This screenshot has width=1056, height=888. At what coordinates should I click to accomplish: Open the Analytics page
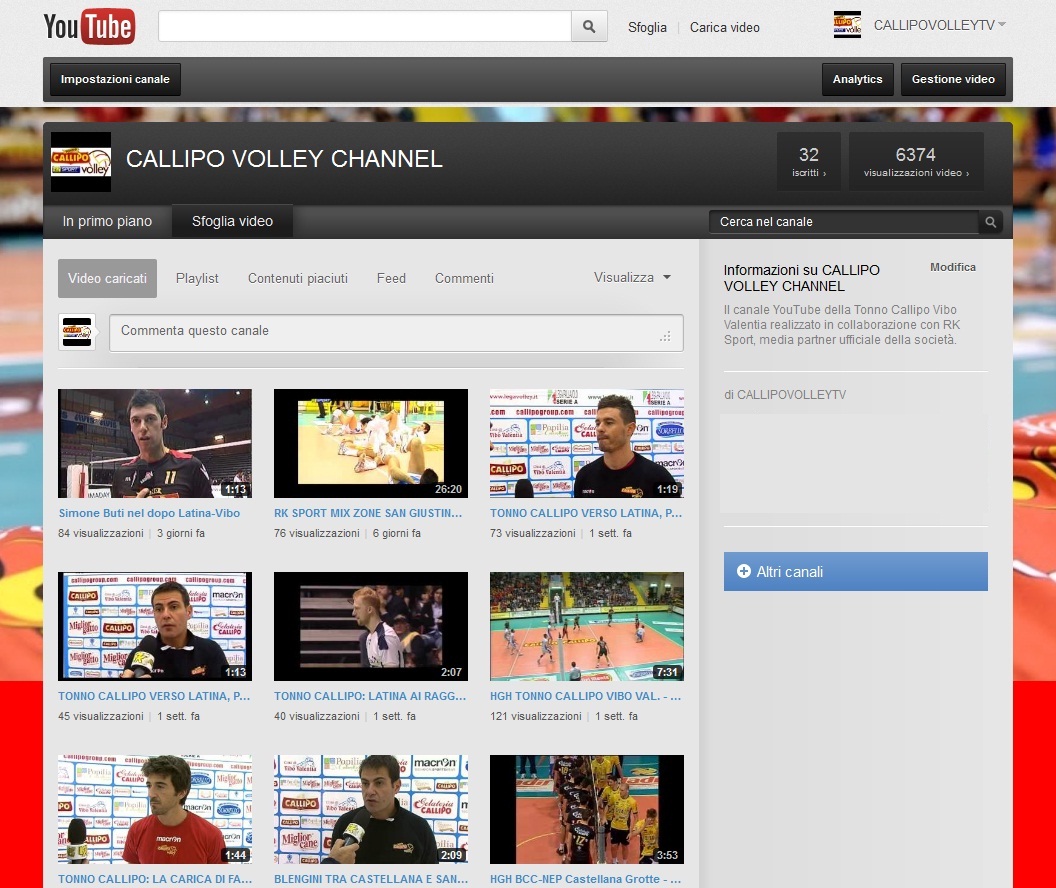[857, 79]
